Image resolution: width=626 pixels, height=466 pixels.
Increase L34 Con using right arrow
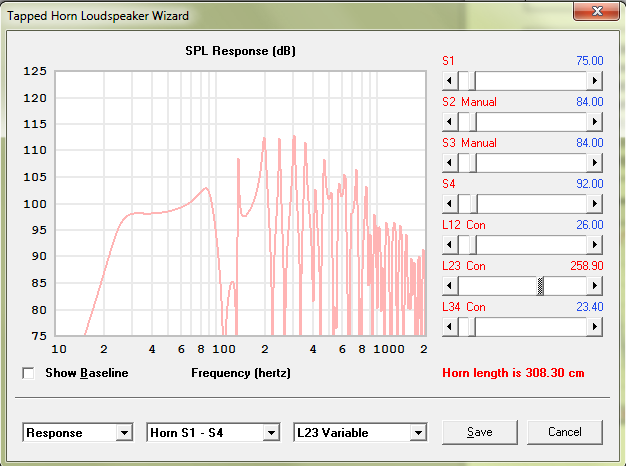594,327
